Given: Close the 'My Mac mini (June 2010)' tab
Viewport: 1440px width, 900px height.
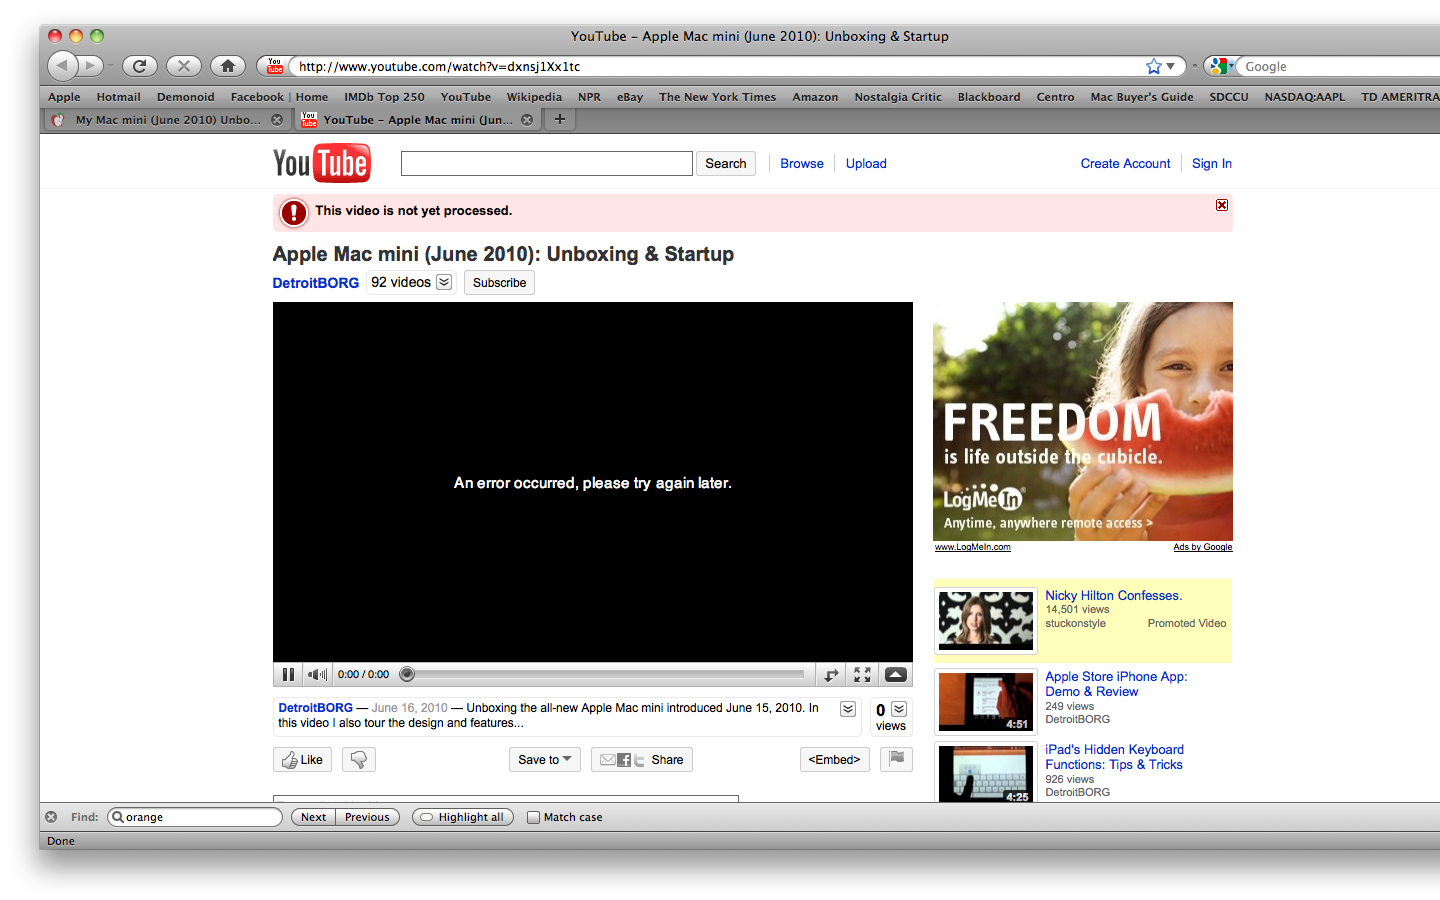Looking at the screenshot, I should [277, 120].
